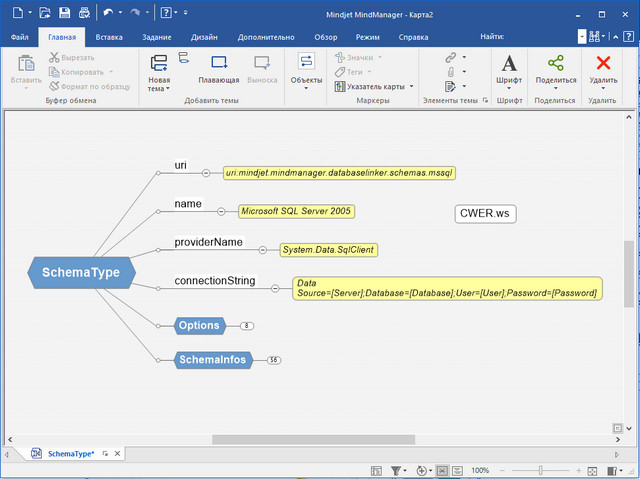
Task: Collapse the connectionString branch
Action: coord(275,288)
